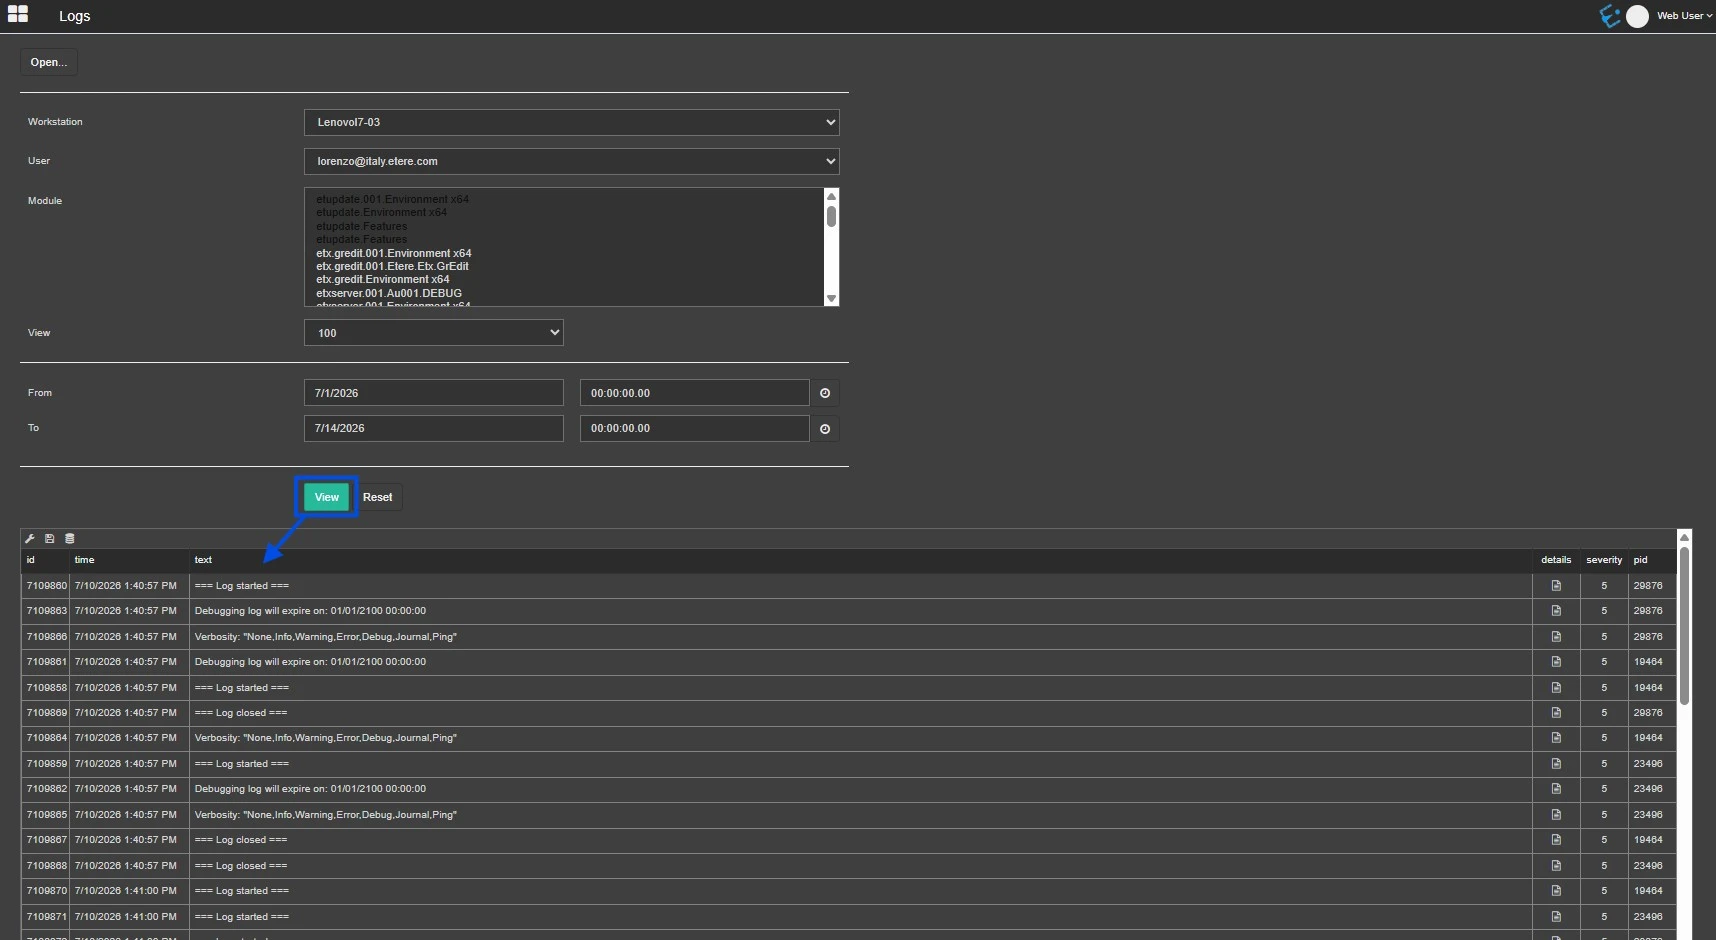Click the green View button
1716x940 pixels.
tap(327, 497)
